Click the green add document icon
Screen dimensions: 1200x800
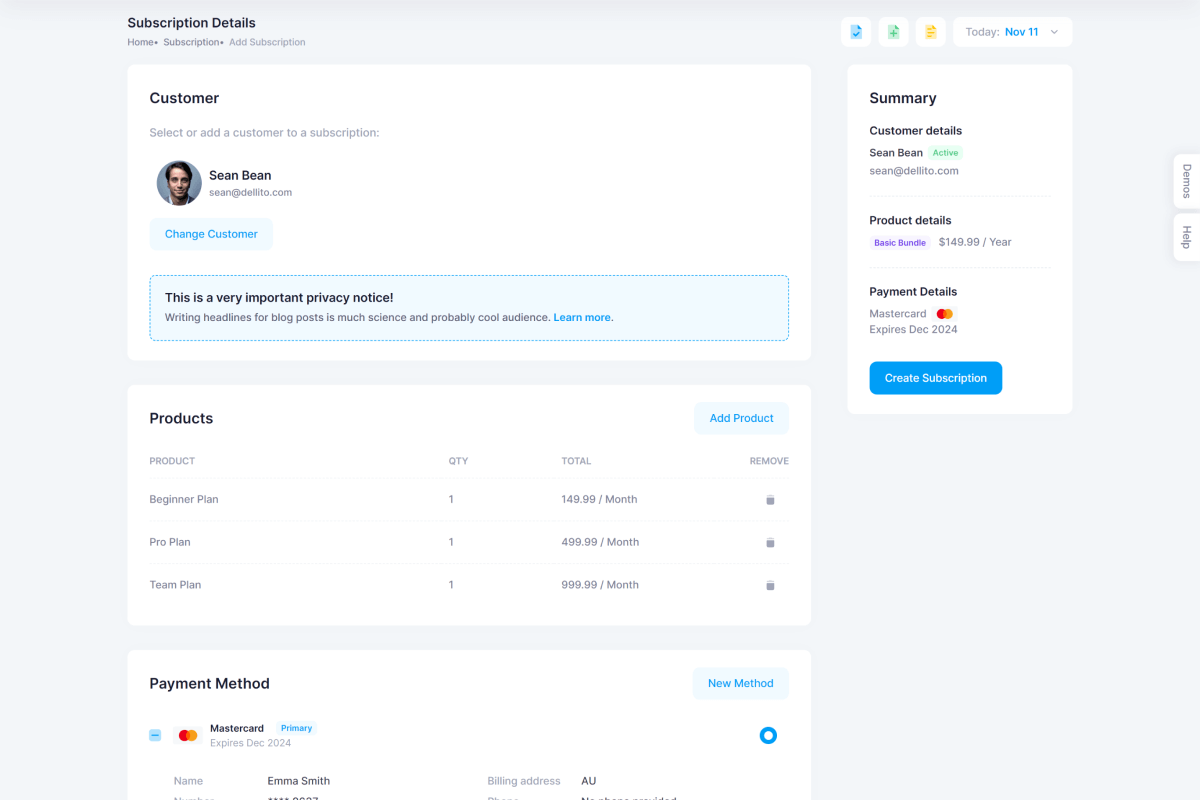point(893,32)
